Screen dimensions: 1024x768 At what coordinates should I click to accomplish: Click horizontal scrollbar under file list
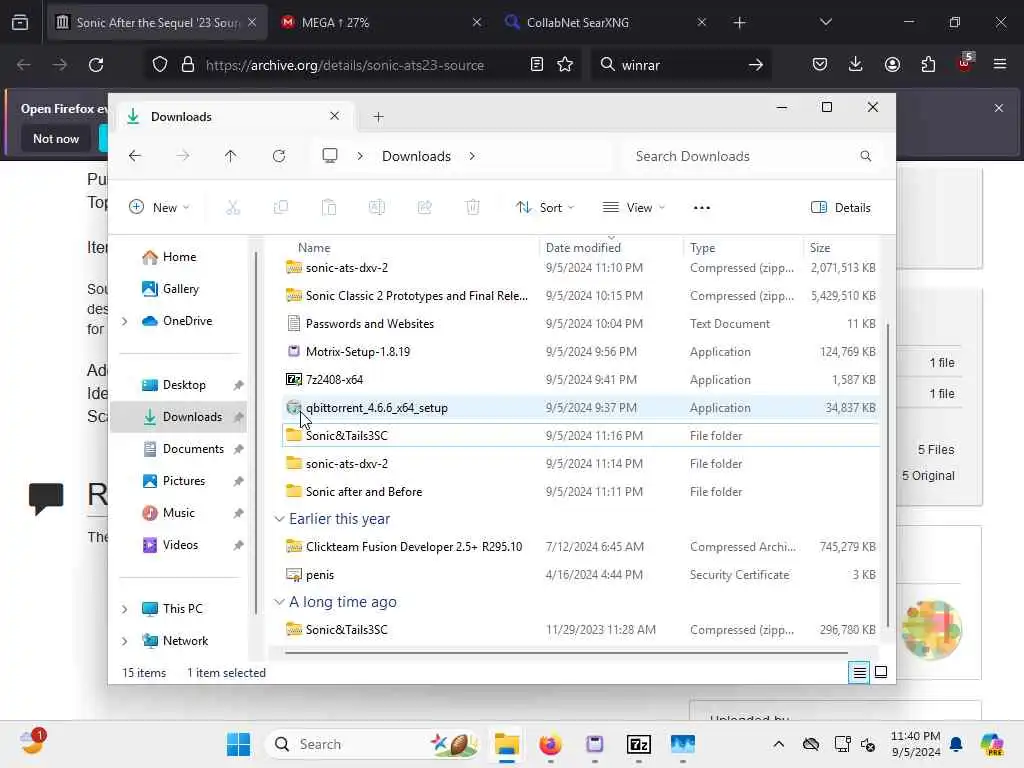tap(566, 652)
